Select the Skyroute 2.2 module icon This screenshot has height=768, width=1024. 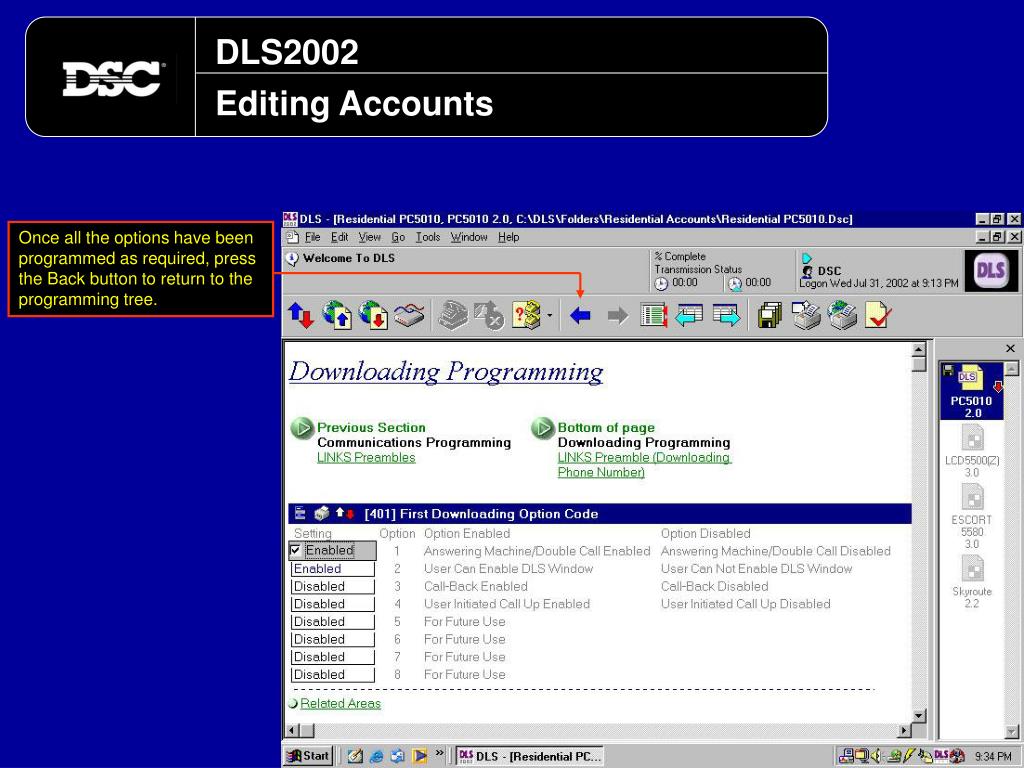coord(972,581)
